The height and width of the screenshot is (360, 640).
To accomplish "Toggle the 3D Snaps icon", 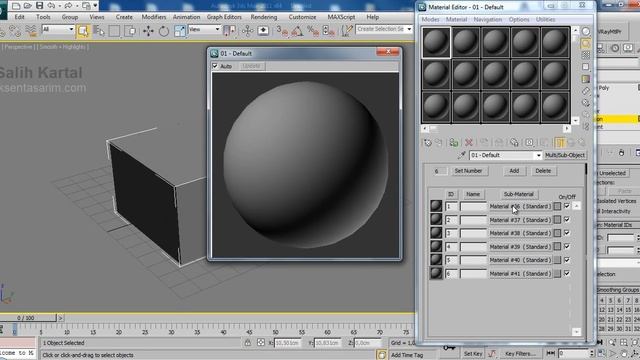I will click(x=282, y=31).
